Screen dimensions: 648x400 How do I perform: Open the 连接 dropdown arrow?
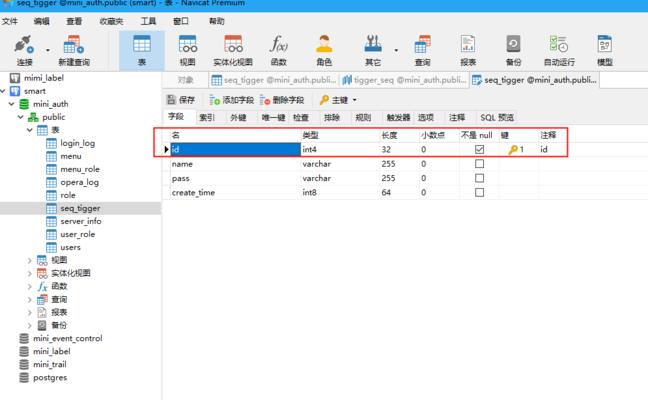pos(48,50)
